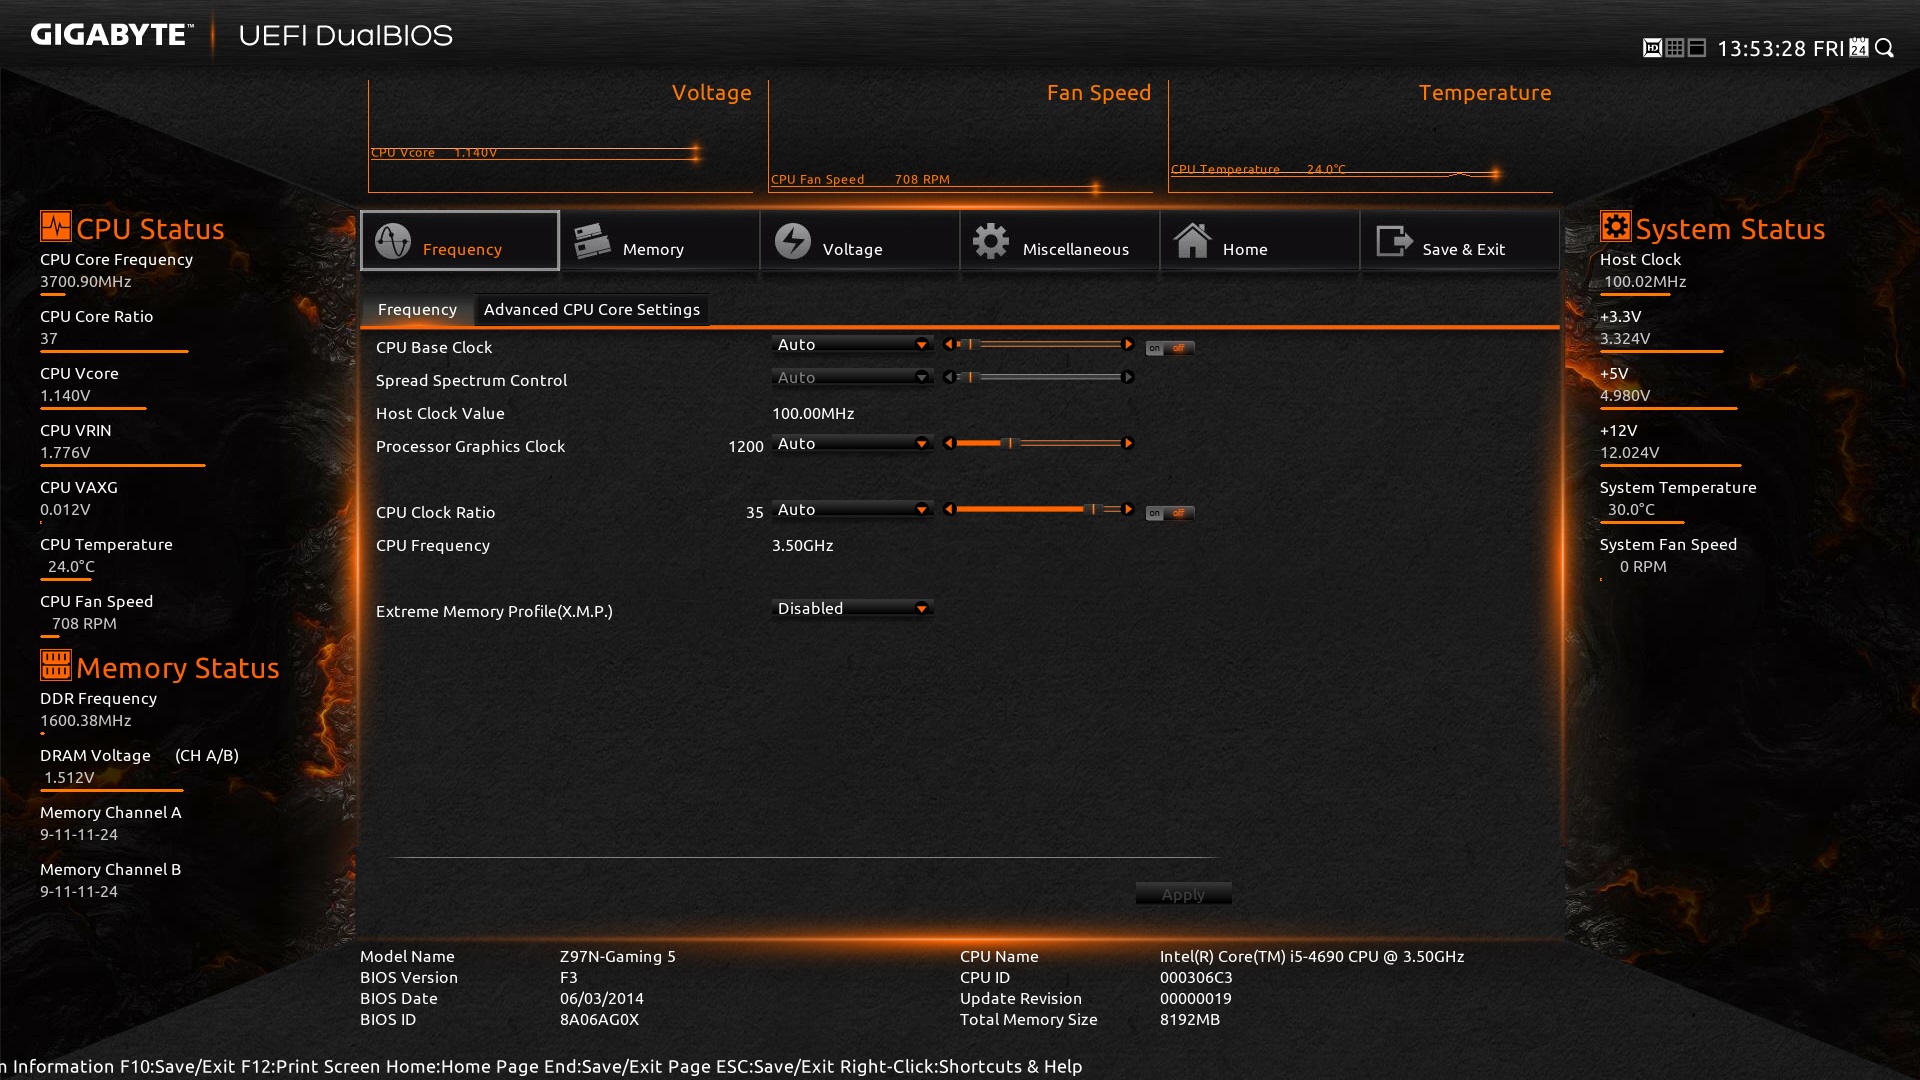
Task: Click left arrow of Spread Spectrum slider
Action: pos(948,377)
